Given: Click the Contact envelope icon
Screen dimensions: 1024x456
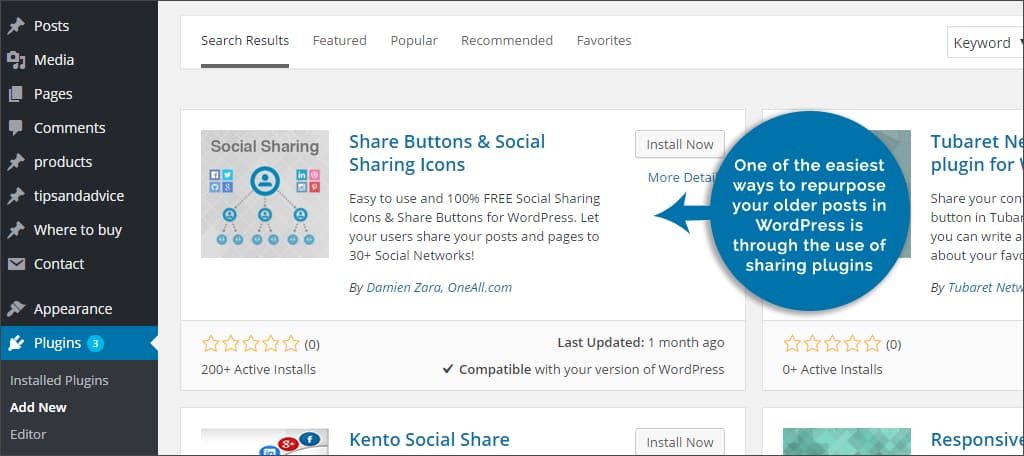Looking at the screenshot, I should point(16,264).
